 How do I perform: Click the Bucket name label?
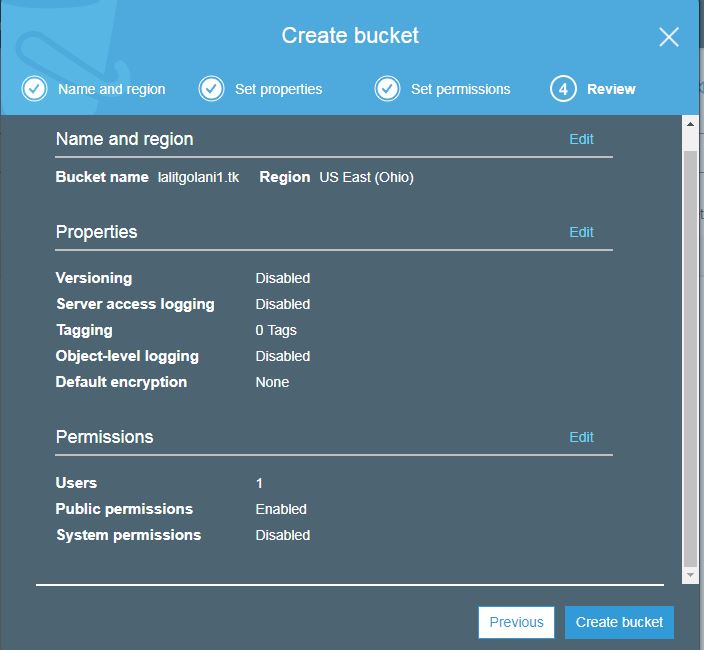(x=102, y=177)
